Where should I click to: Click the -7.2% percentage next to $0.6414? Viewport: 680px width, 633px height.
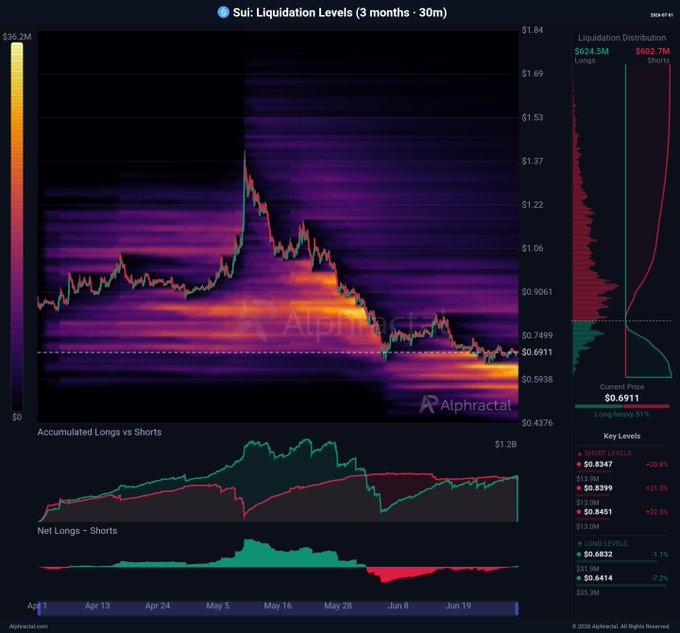point(660,578)
